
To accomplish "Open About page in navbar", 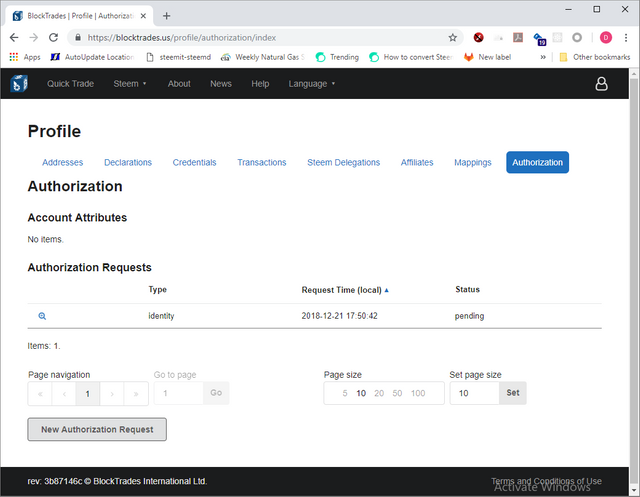I will point(179,84).
